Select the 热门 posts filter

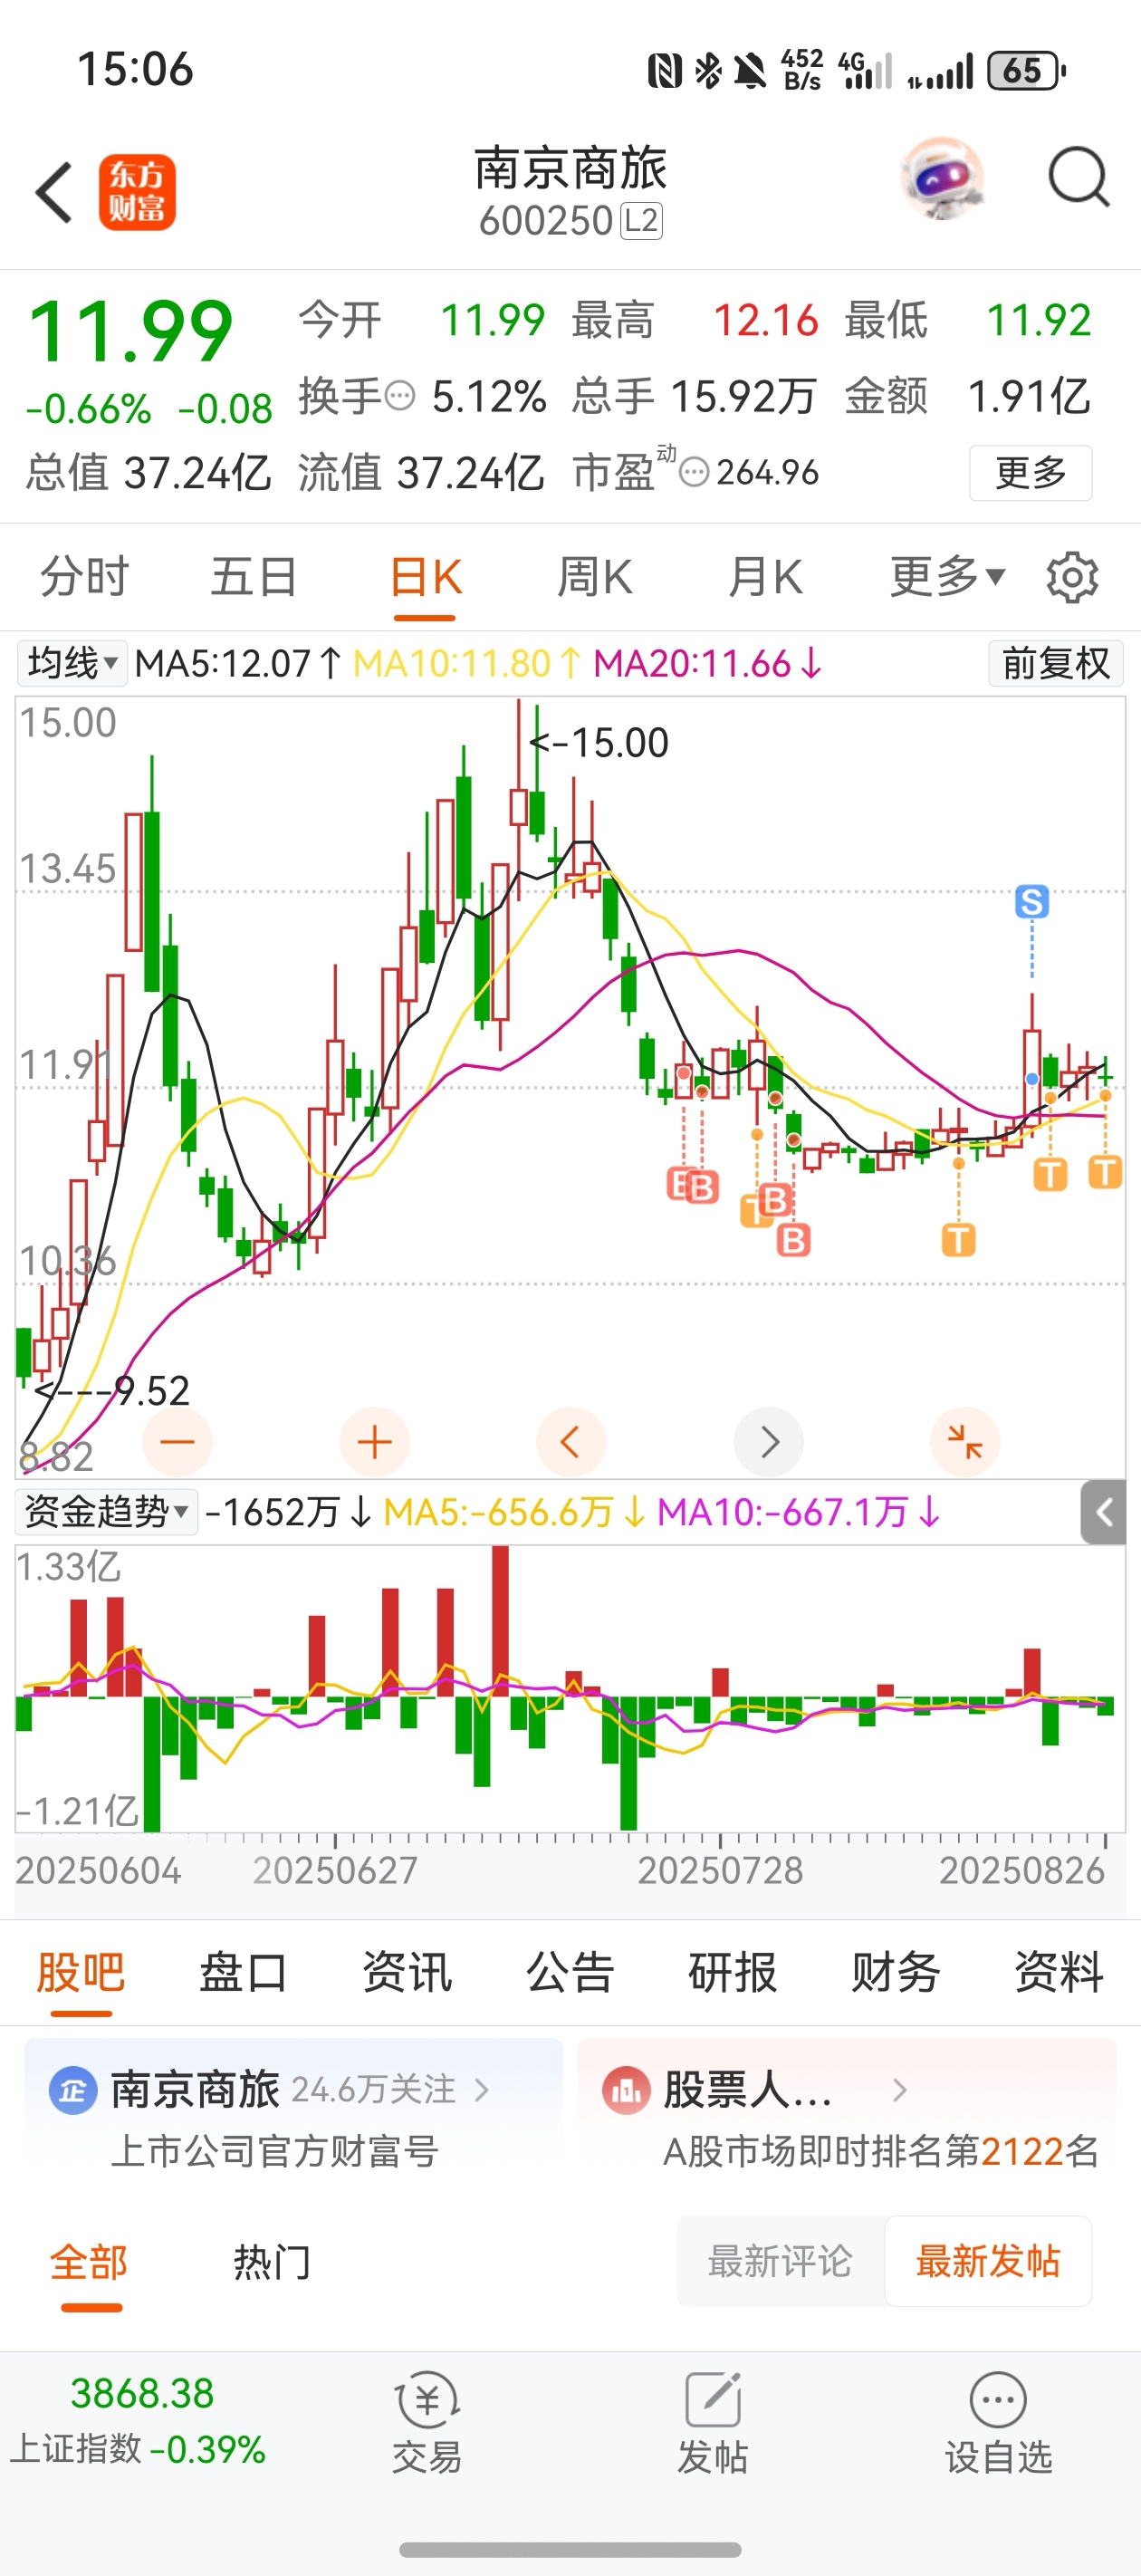[x=272, y=2262]
